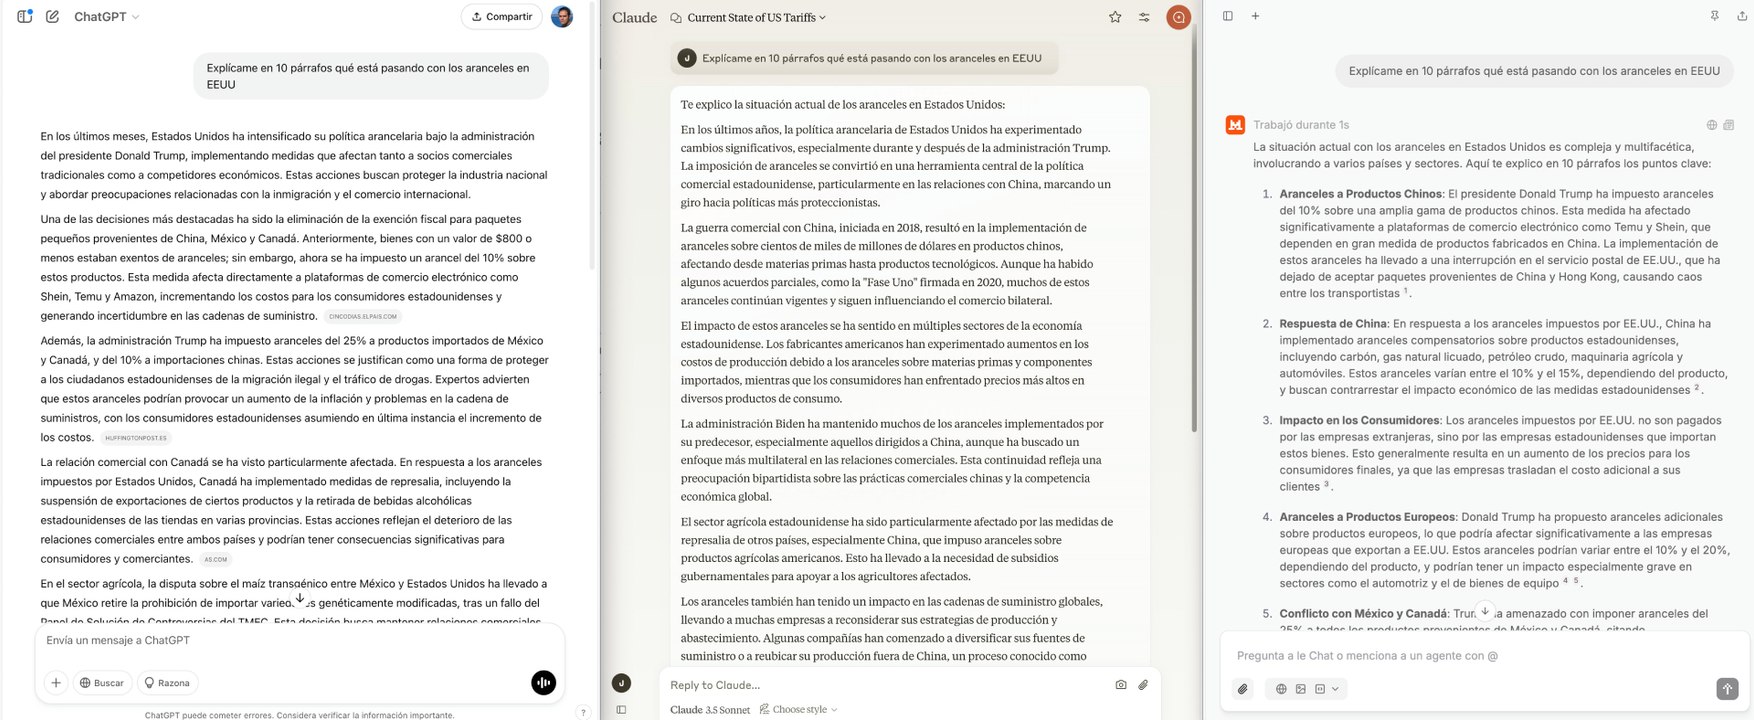Click 'Aranceles a Productos Chinos' heading

coord(1361,194)
